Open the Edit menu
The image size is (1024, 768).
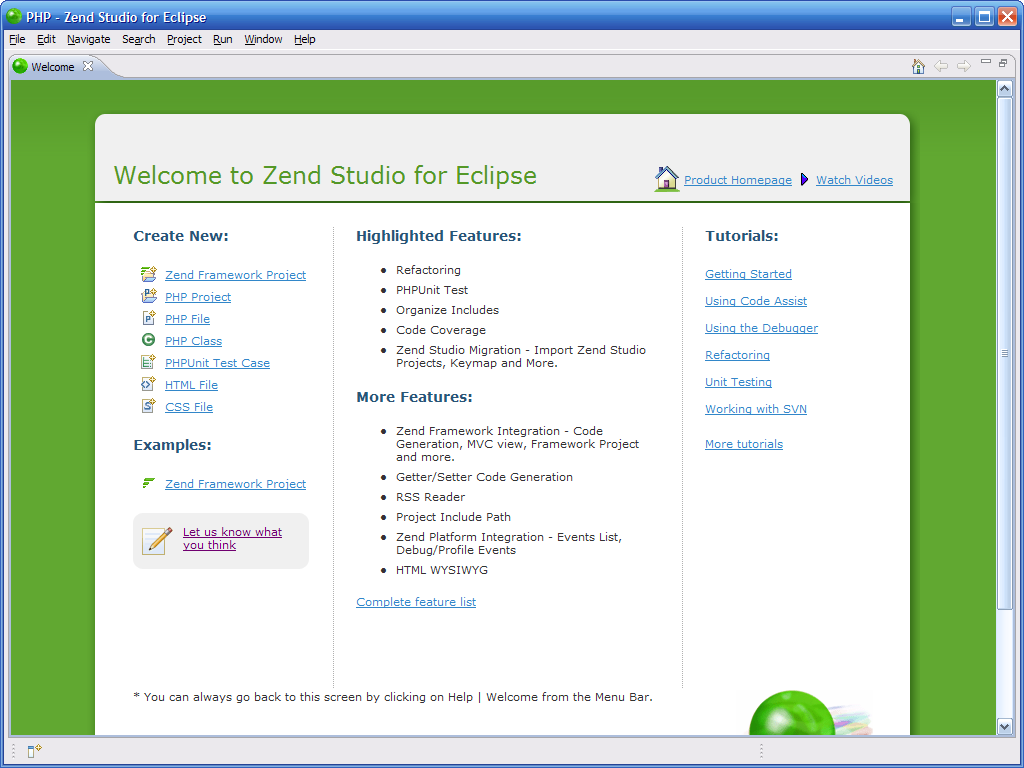pyautogui.click(x=46, y=39)
